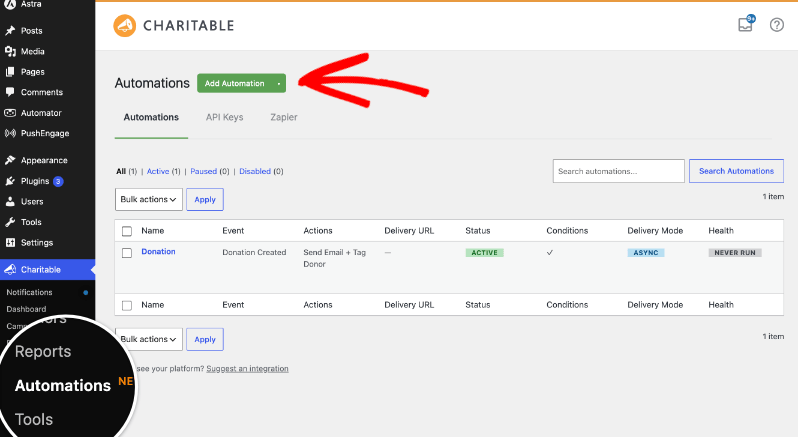The image size is (798, 437).
Task: Click the checkmark in Conditions column
Action: (x=550, y=252)
